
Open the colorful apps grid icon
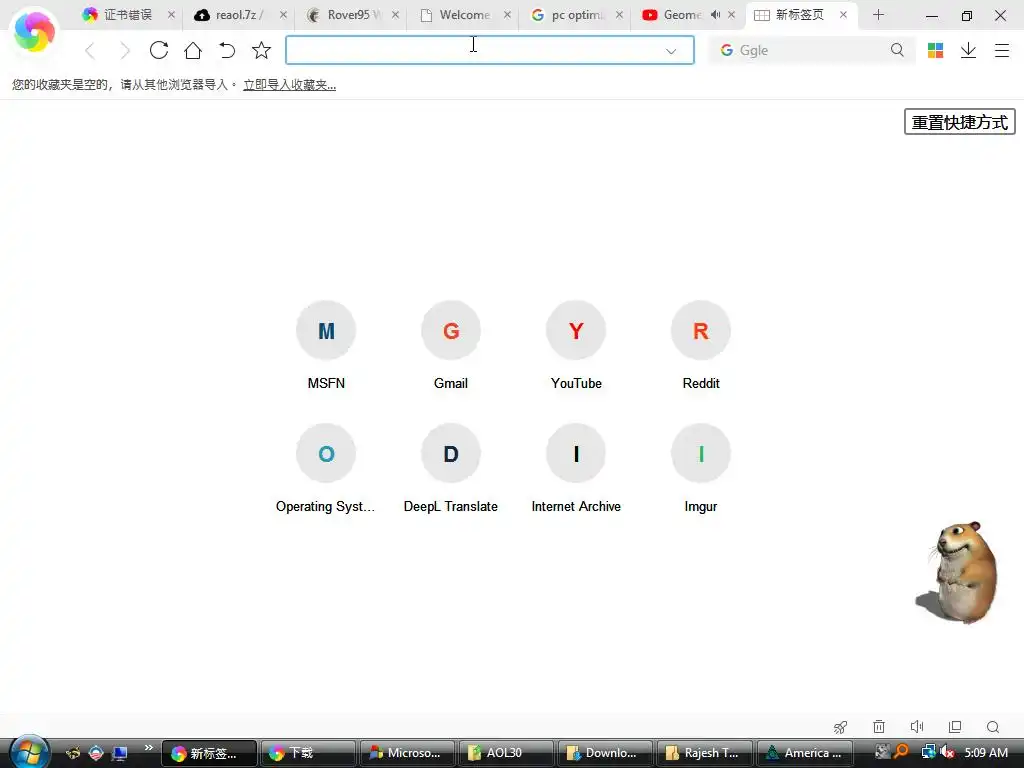(x=935, y=50)
